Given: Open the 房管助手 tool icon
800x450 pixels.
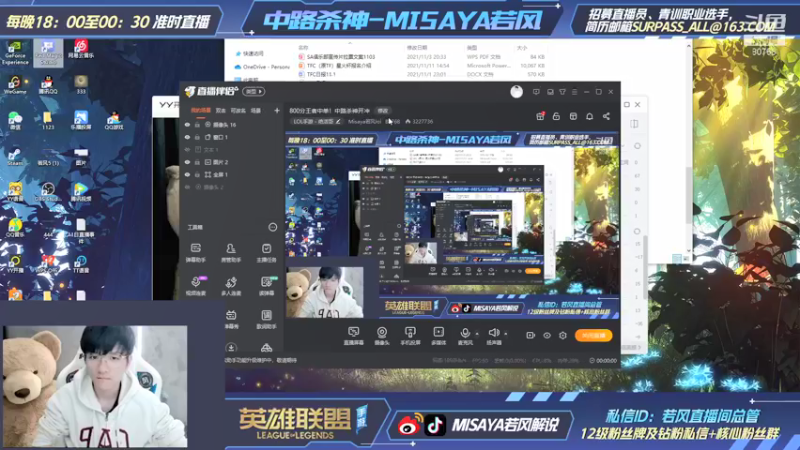Looking at the screenshot, I should pyautogui.click(x=231, y=252).
